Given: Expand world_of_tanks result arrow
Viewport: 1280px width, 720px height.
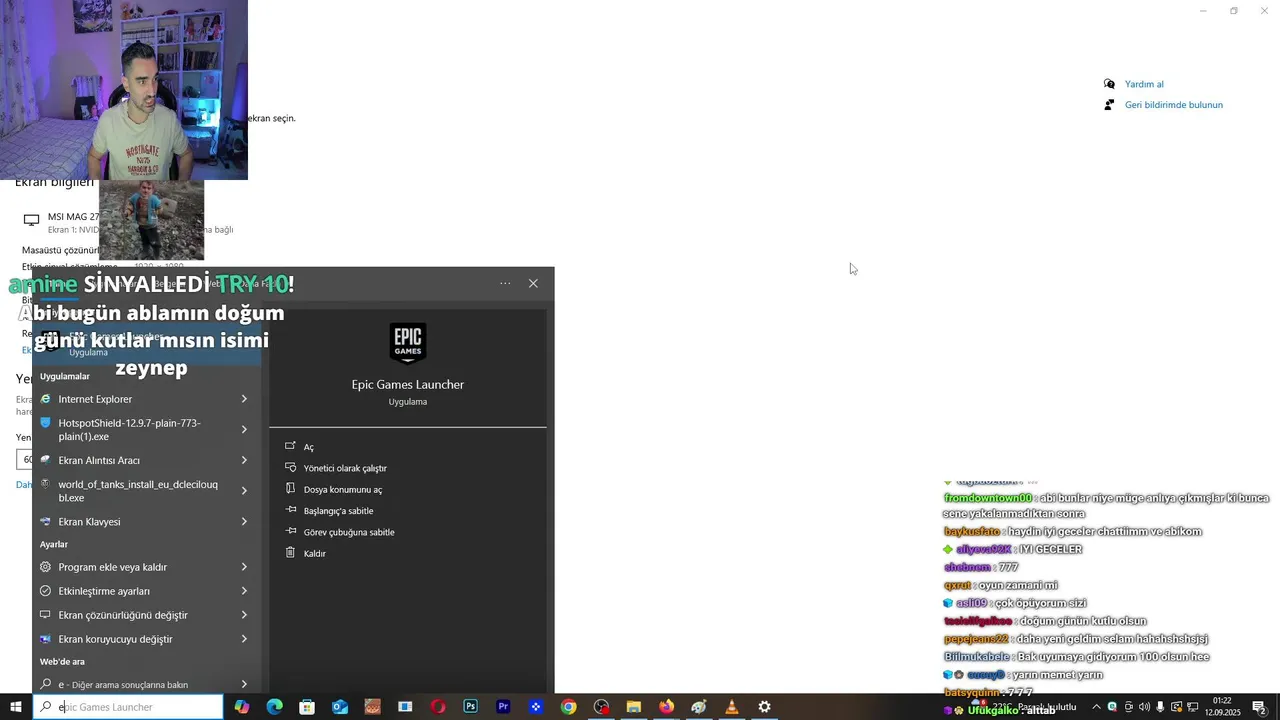Looking at the screenshot, I should click(x=244, y=491).
